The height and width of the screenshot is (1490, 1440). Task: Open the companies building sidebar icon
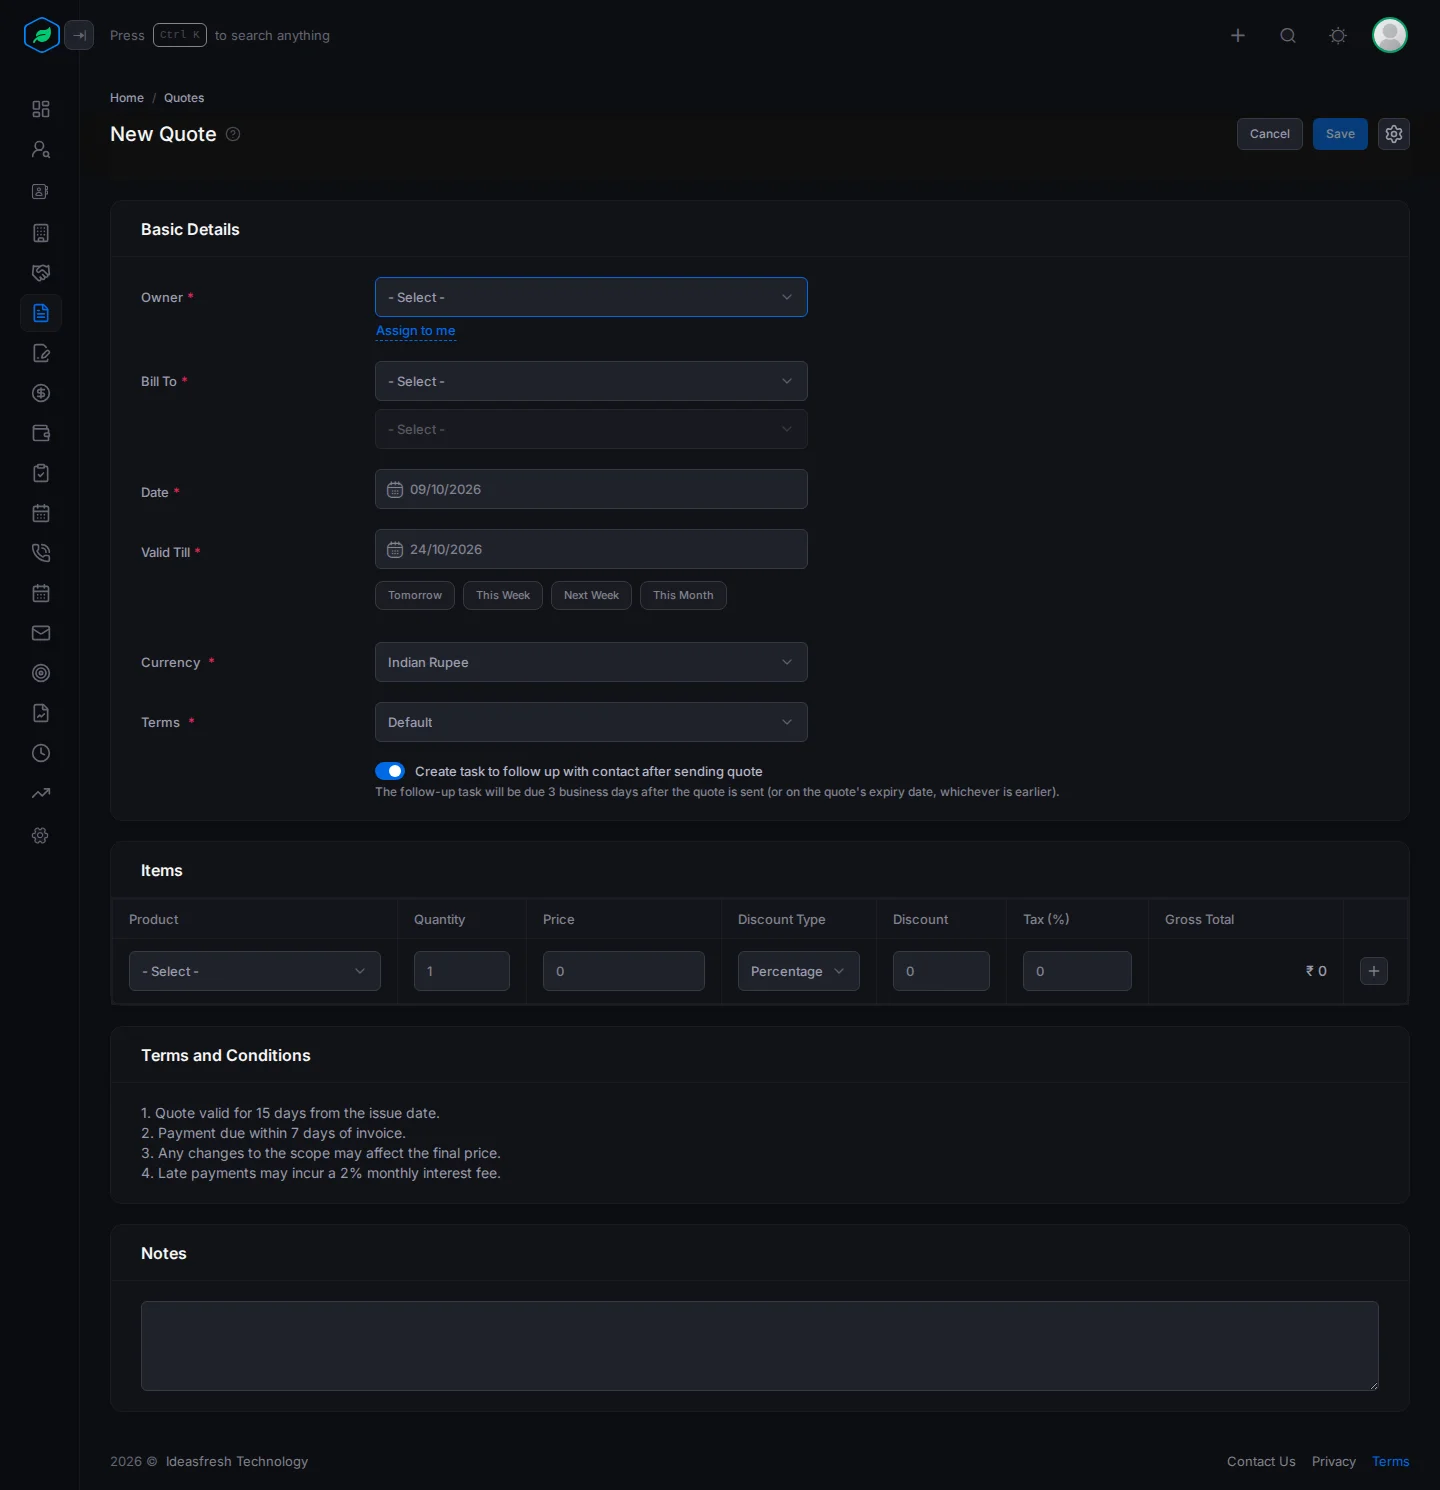[x=41, y=233]
